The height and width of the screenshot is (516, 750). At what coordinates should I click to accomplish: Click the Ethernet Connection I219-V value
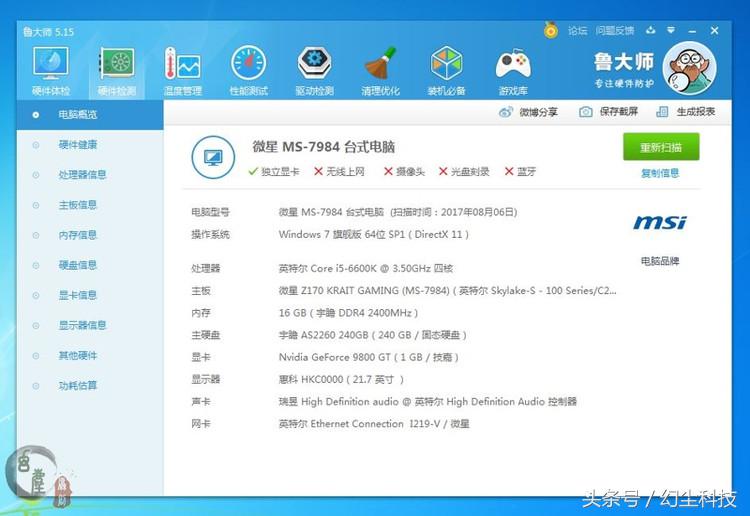pos(374,424)
